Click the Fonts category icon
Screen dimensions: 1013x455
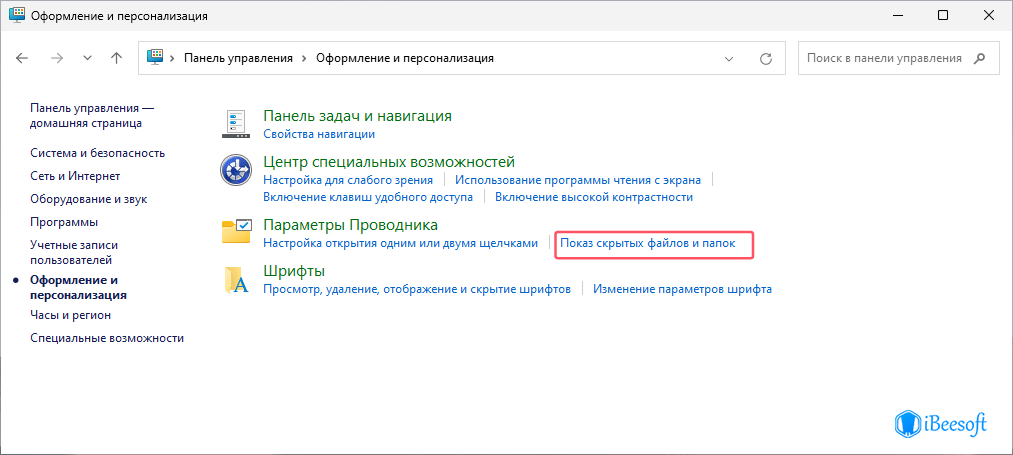point(236,280)
